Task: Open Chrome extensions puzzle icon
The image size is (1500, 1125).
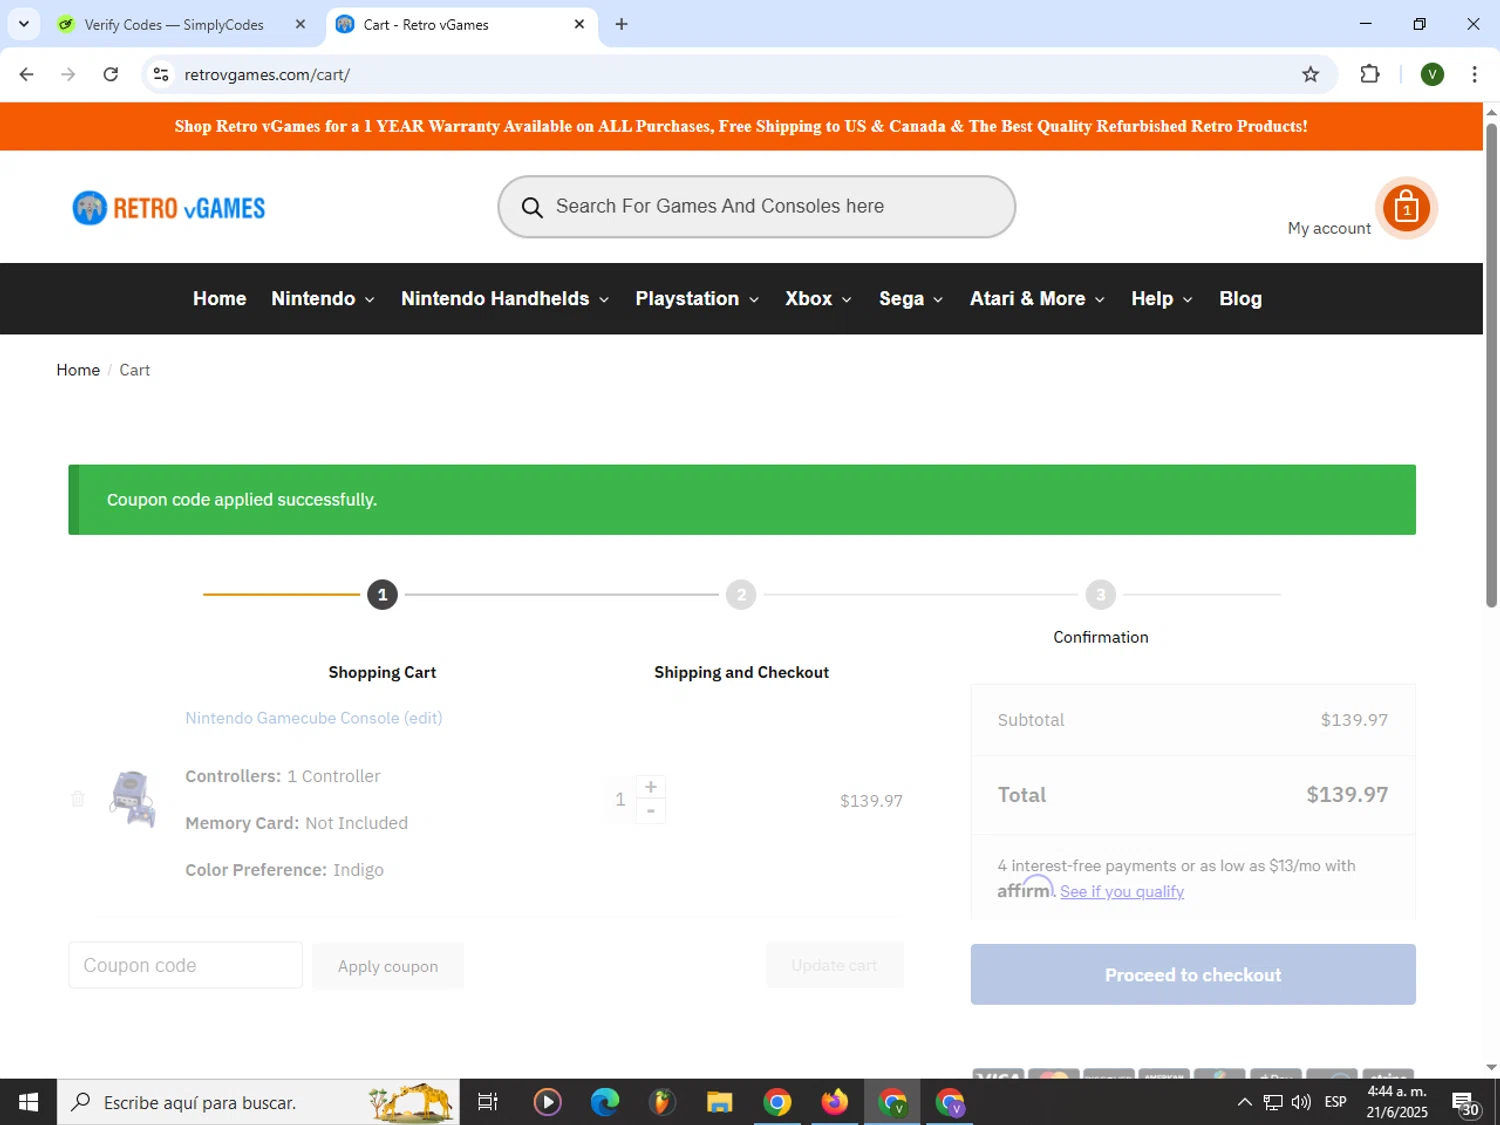Action: [1370, 74]
